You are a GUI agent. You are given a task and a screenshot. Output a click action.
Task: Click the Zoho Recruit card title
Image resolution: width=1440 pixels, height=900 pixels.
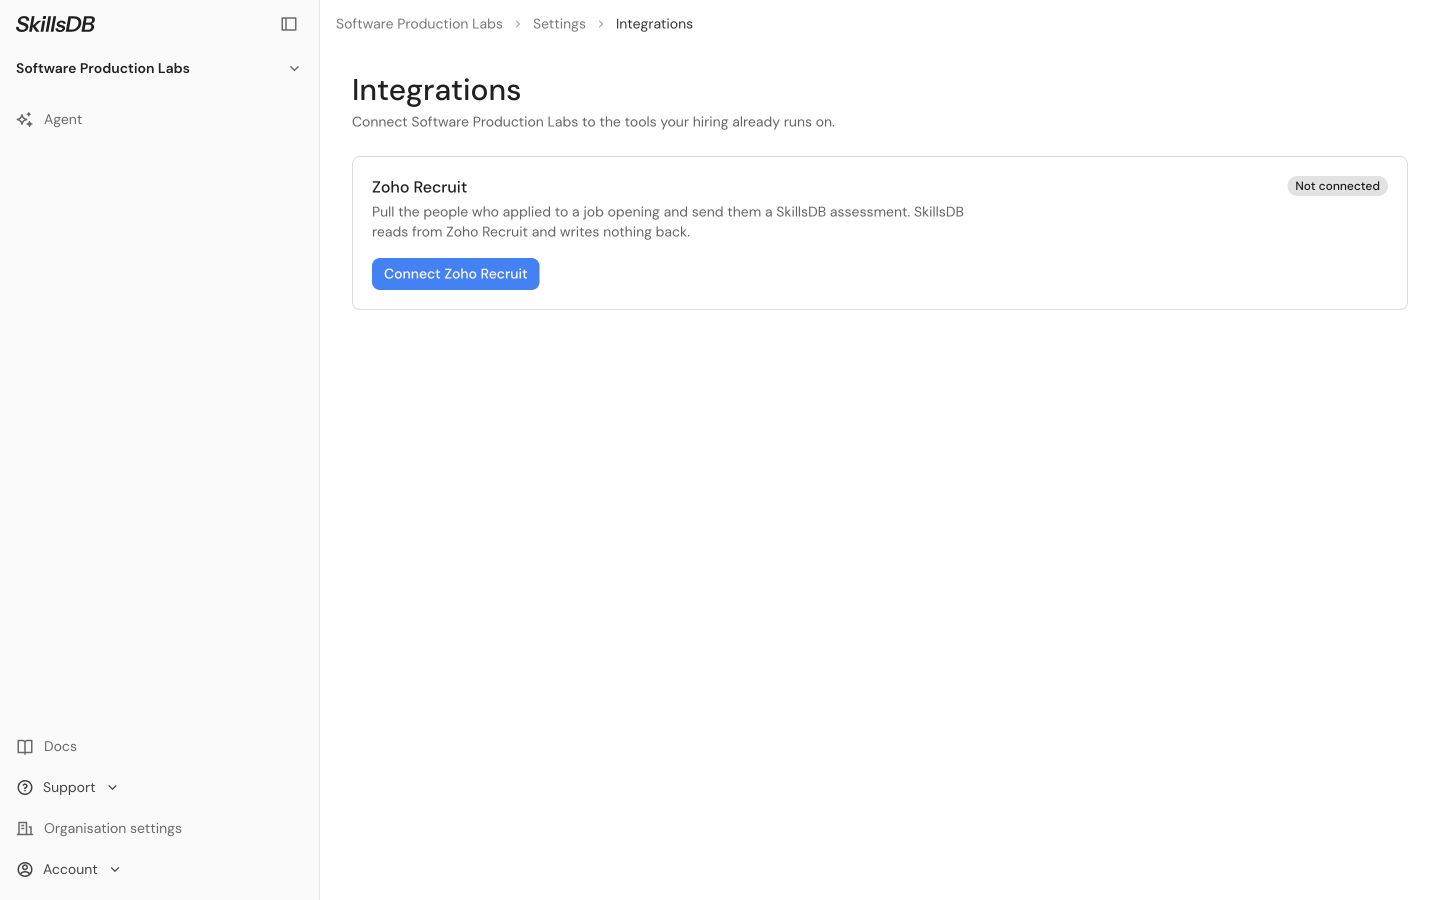tap(419, 187)
